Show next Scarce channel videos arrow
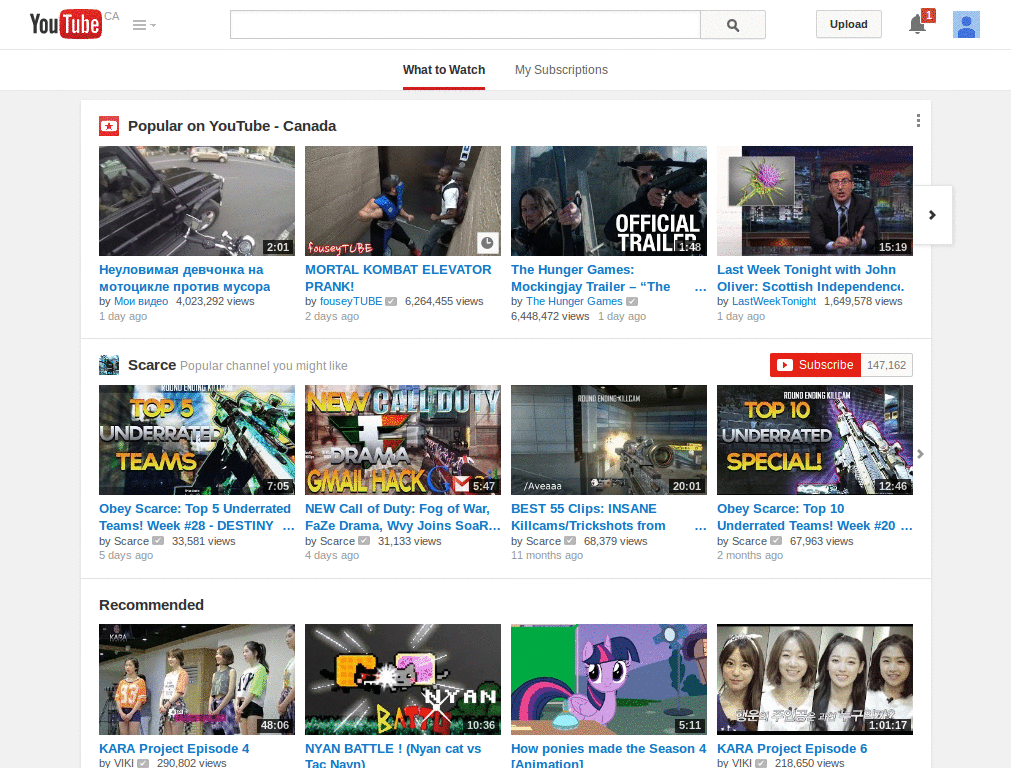 coord(920,454)
